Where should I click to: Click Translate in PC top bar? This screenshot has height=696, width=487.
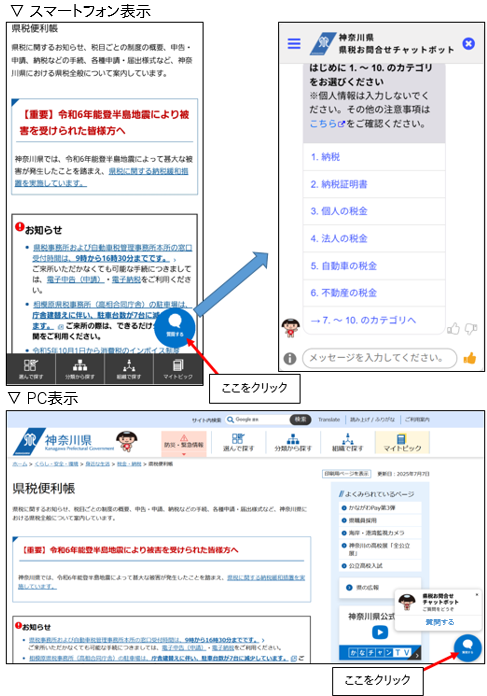coord(329,419)
